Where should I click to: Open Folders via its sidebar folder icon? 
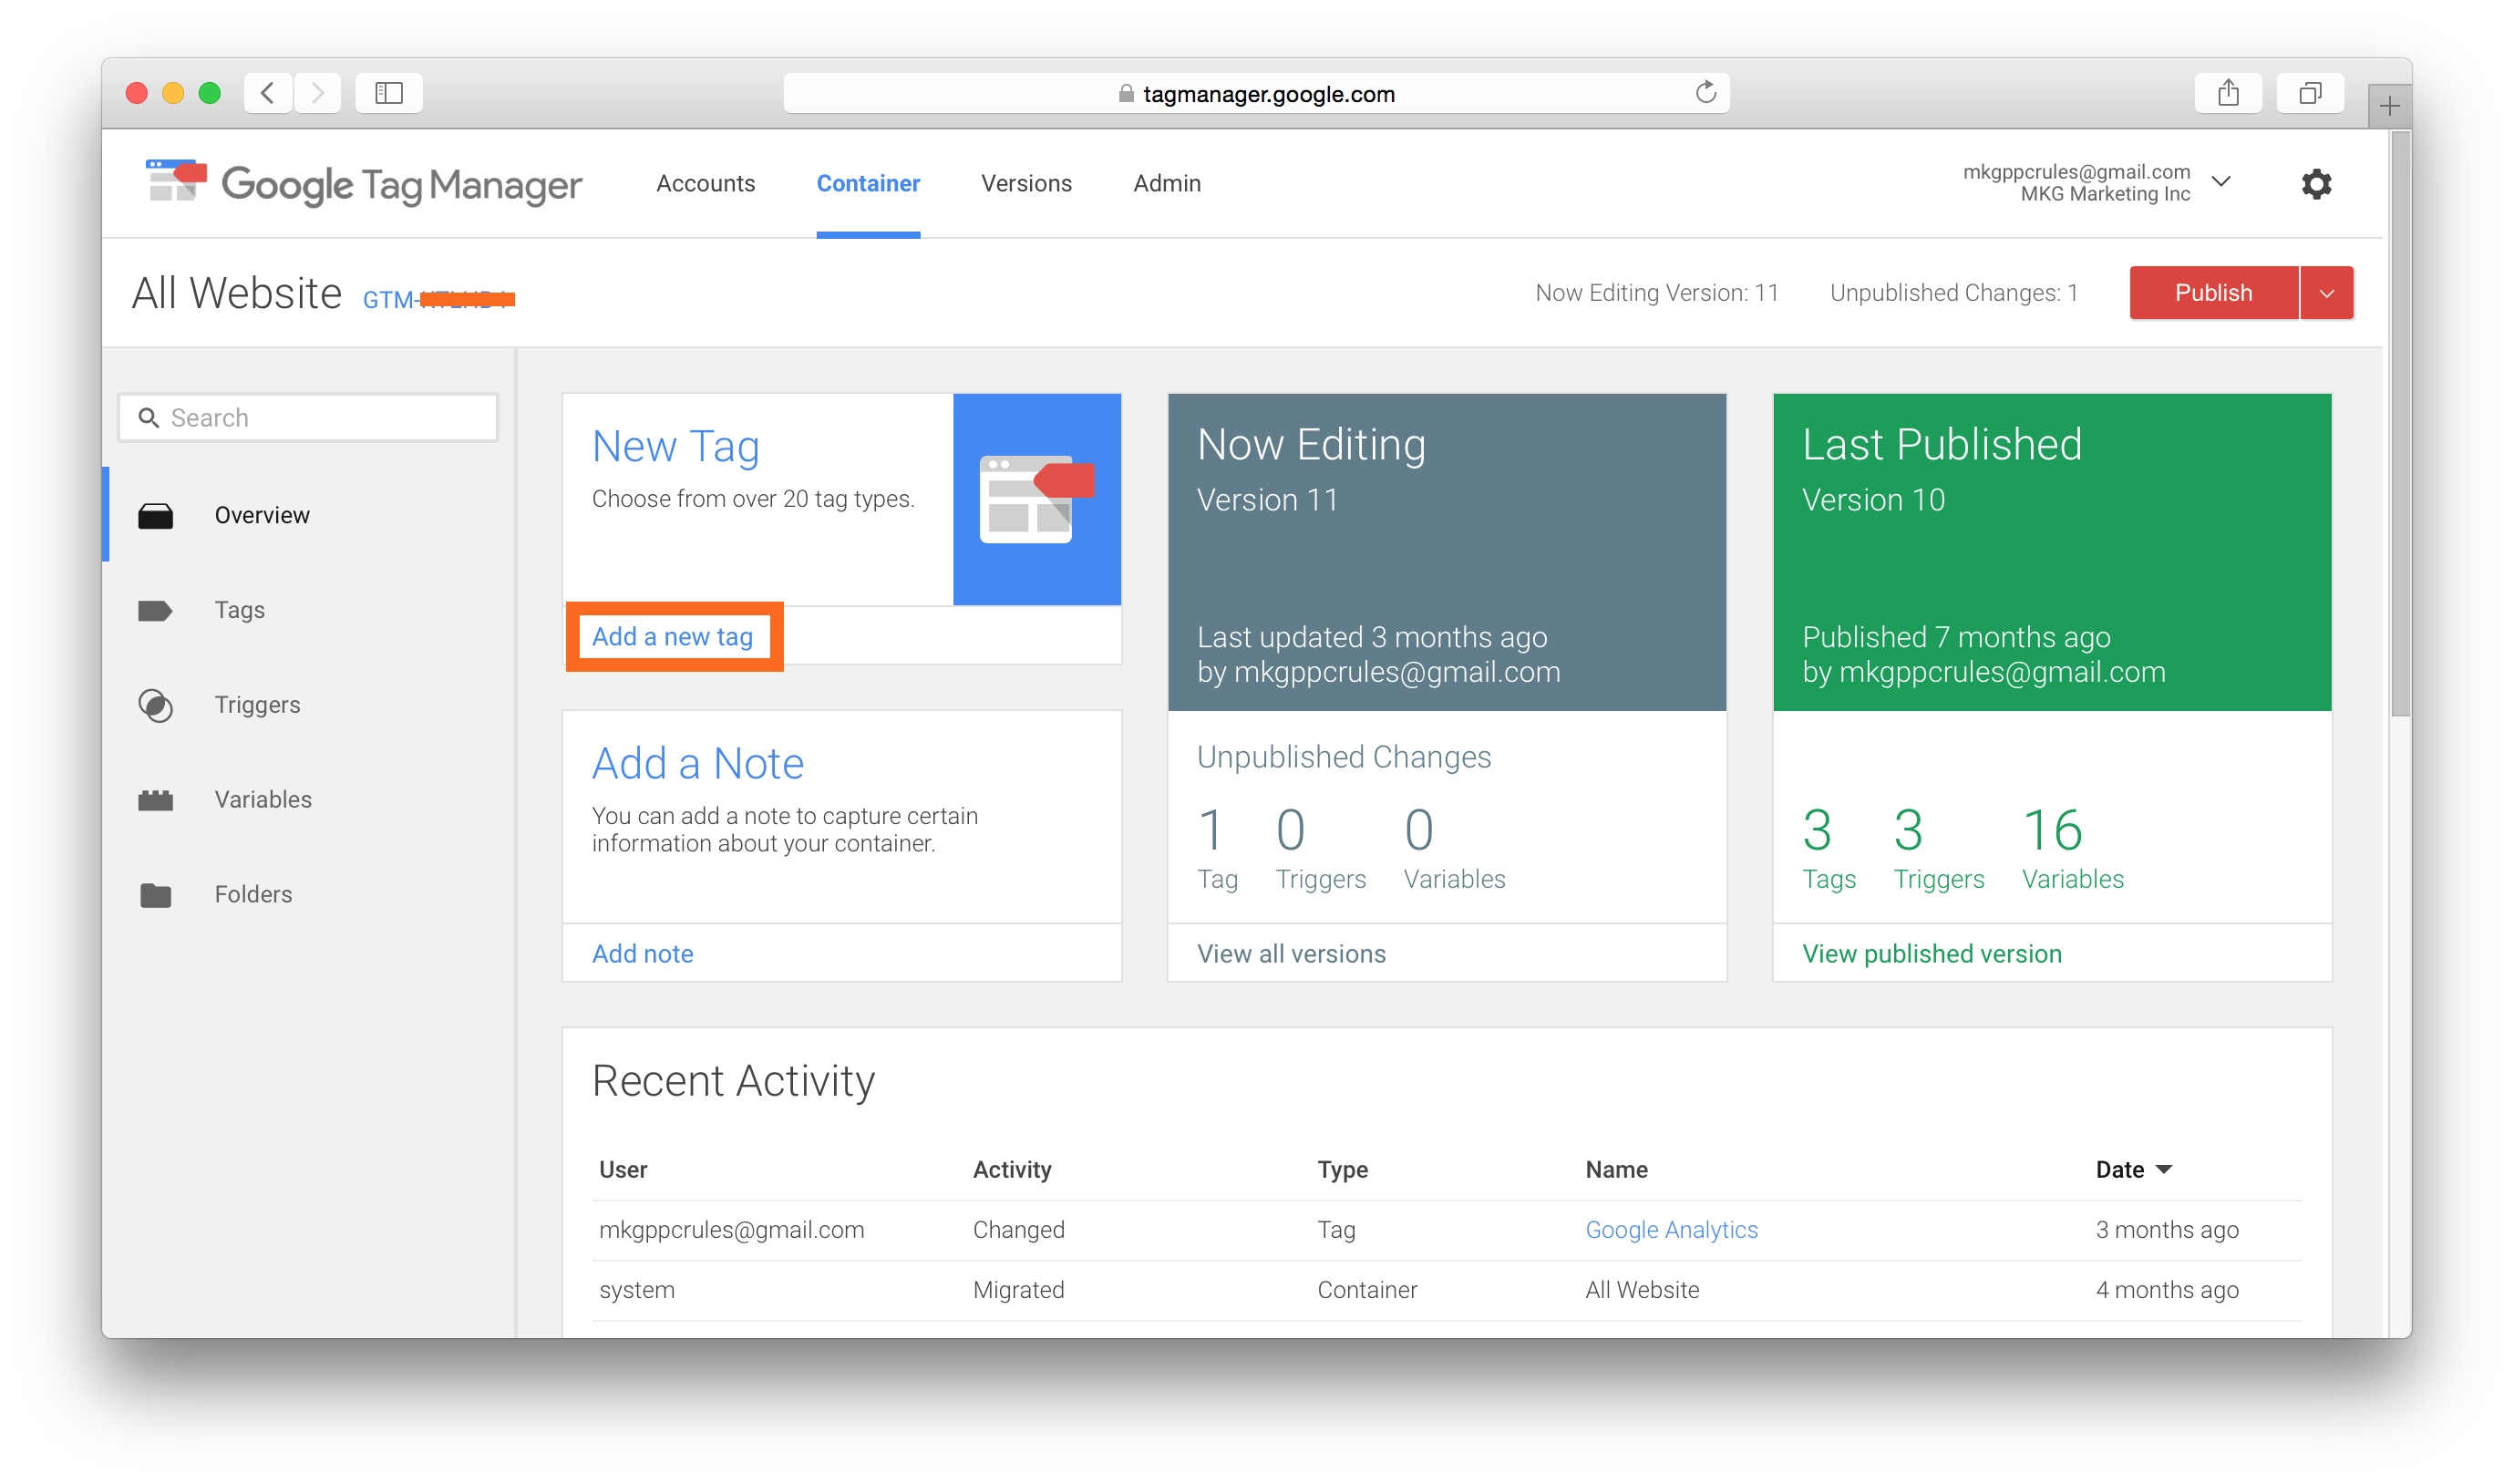155,895
